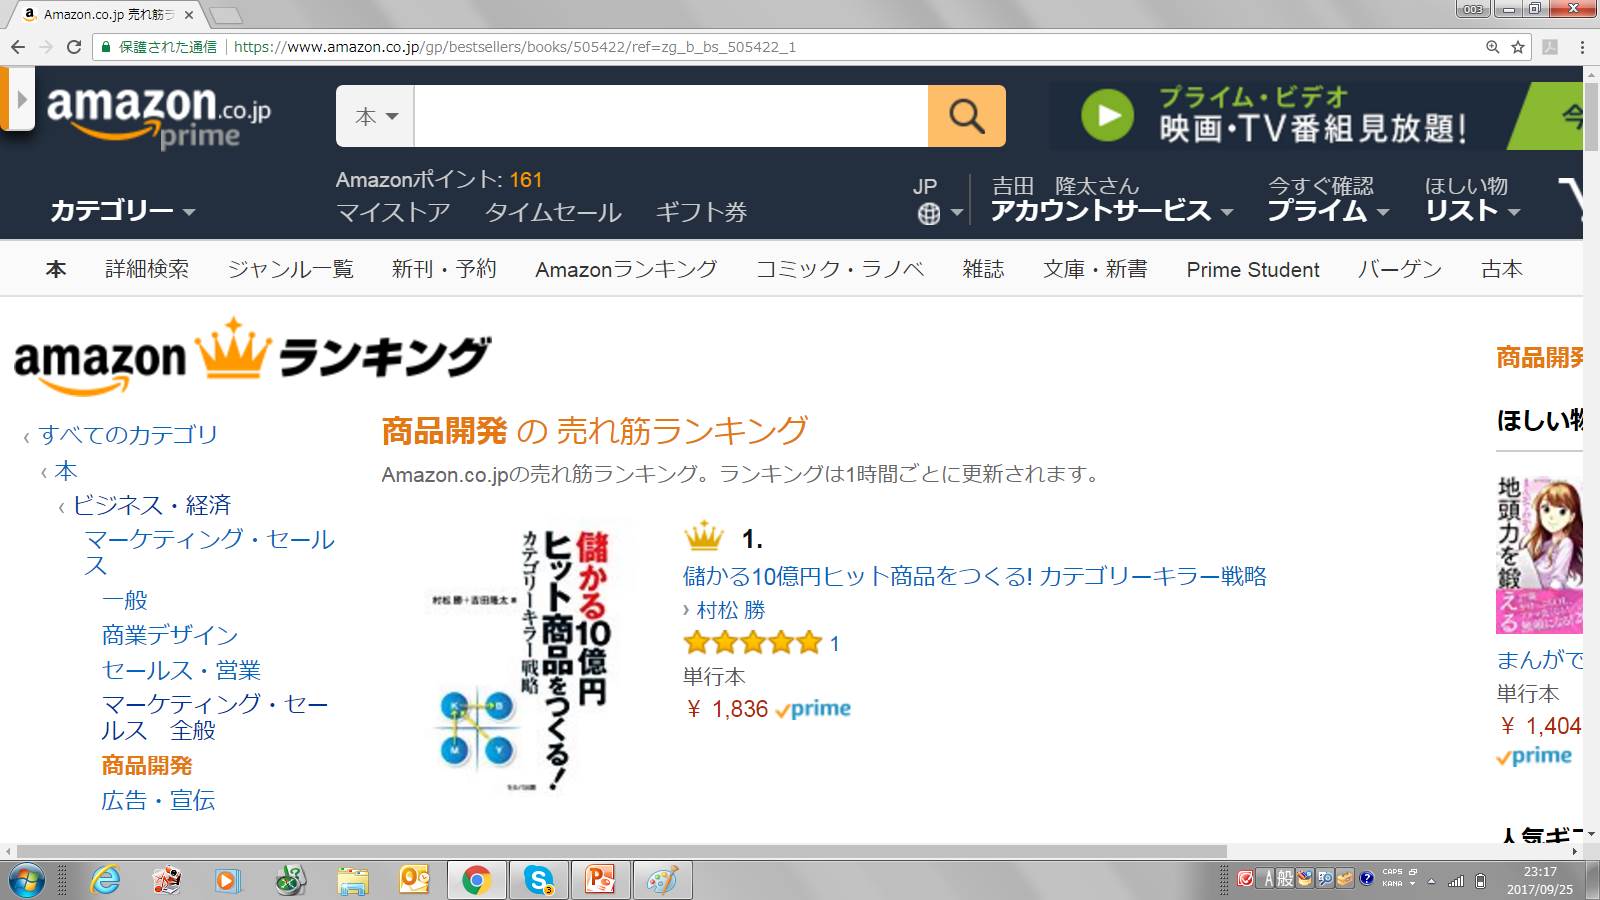
Task: Expand the ほしい物リスト menu
Action: point(1472,199)
